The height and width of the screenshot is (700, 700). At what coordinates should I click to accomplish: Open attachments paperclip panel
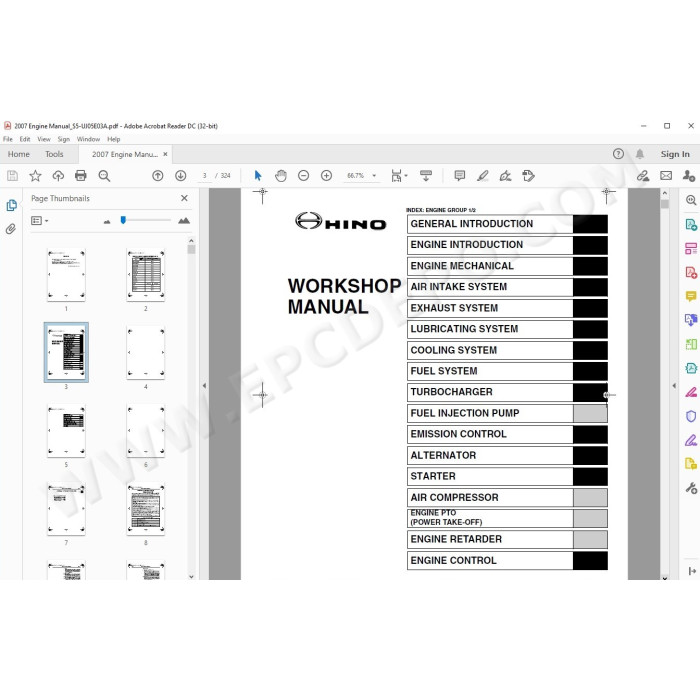(x=11, y=229)
